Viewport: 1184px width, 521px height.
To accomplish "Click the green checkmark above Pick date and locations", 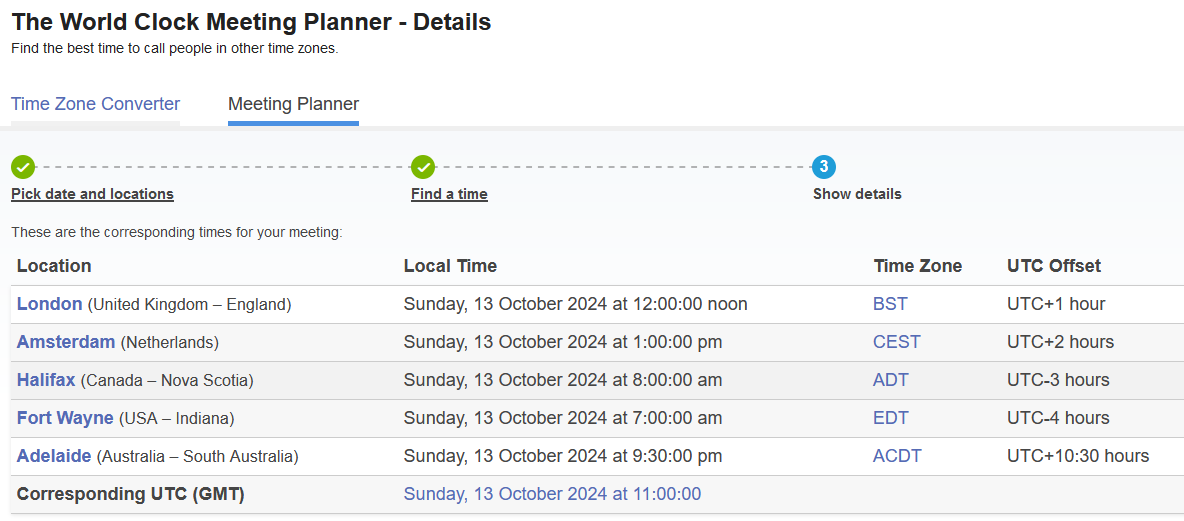I will tap(23, 167).
